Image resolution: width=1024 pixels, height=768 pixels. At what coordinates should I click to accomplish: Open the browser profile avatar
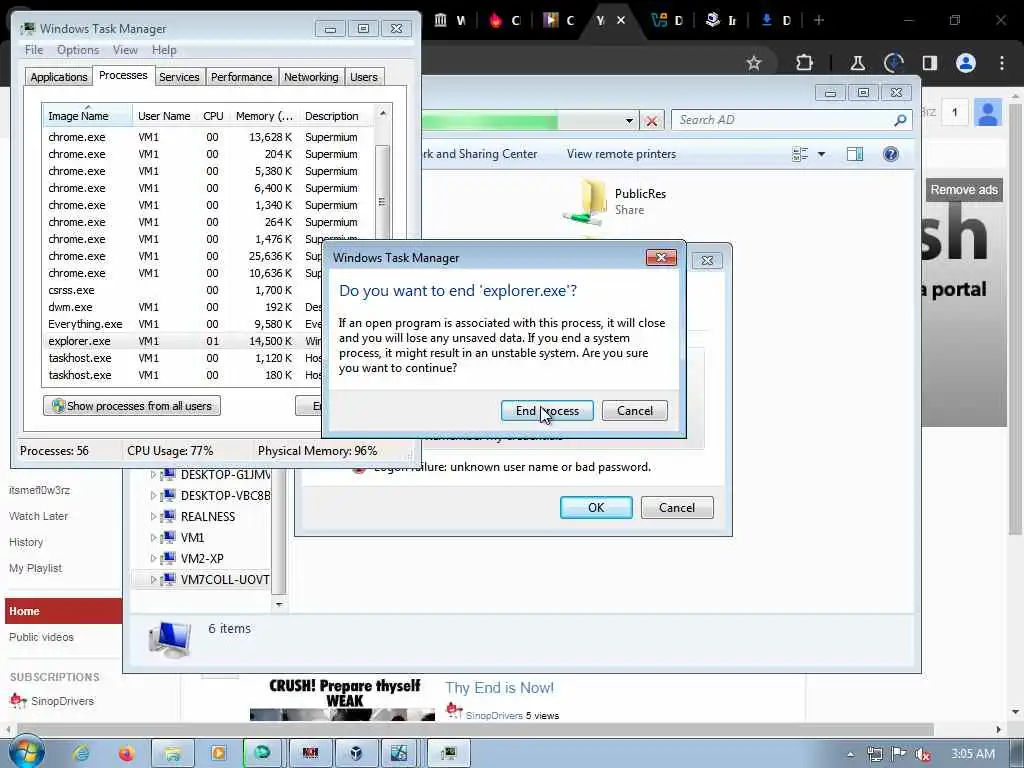[965, 63]
